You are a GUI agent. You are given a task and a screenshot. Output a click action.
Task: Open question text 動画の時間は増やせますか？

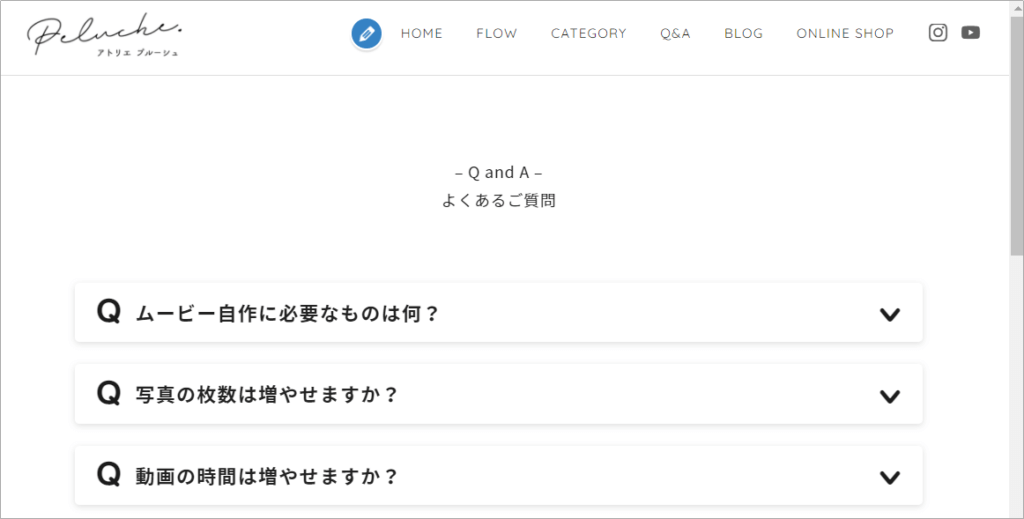[x=266, y=477]
